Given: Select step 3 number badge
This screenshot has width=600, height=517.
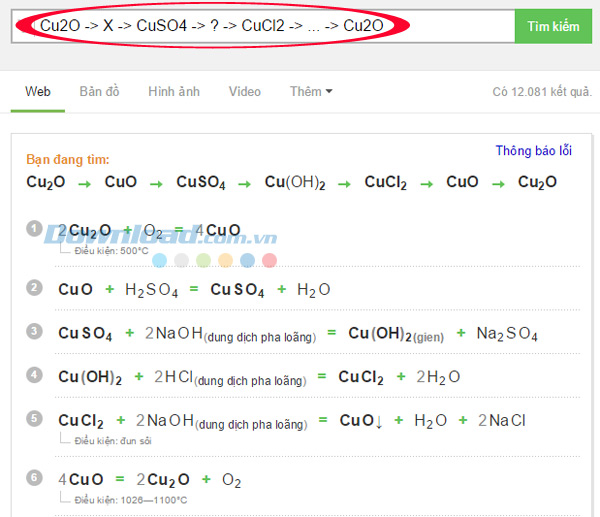Looking at the screenshot, I should coord(34,331).
